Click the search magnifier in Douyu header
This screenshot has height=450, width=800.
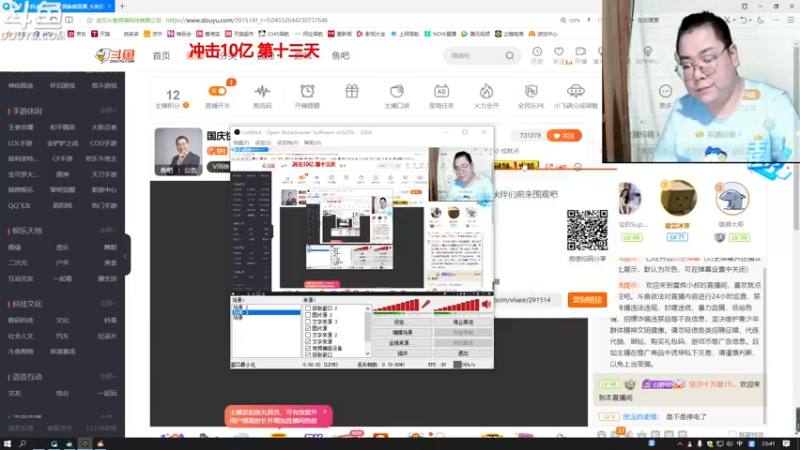click(x=509, y=56)
